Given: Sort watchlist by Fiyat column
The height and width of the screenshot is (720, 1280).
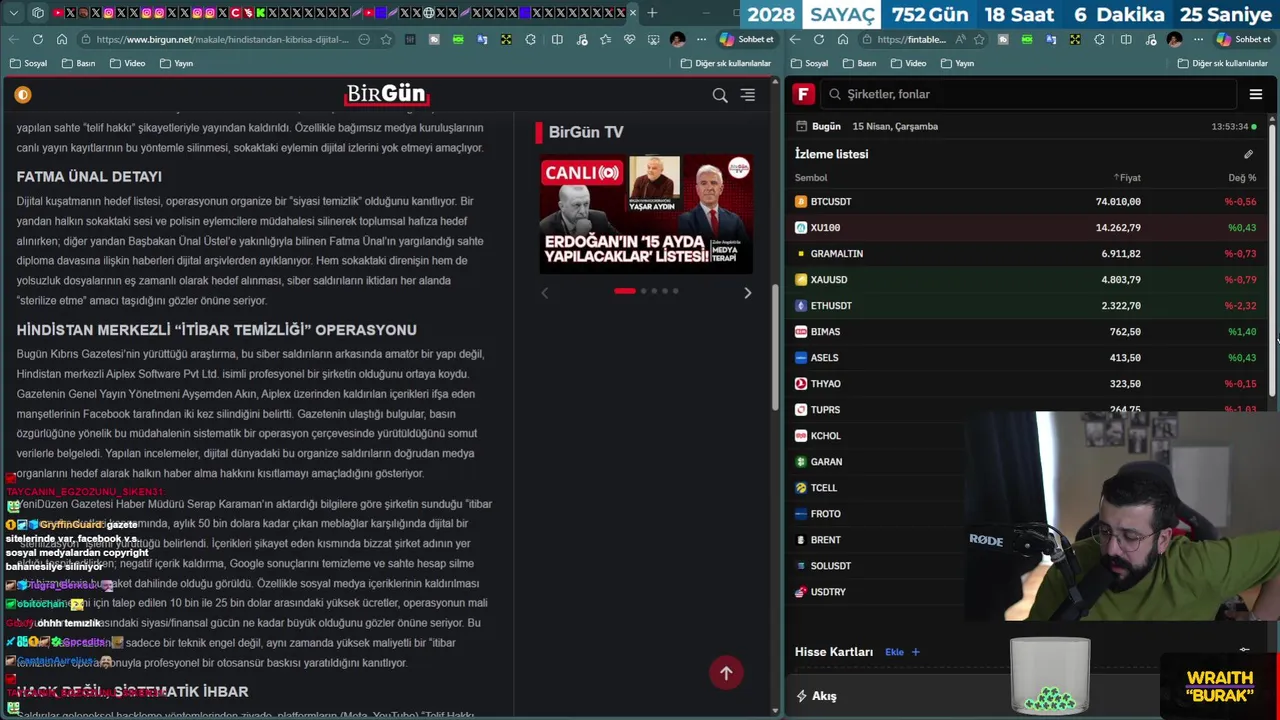Looking at the screenshot, I should point(1127,178).
